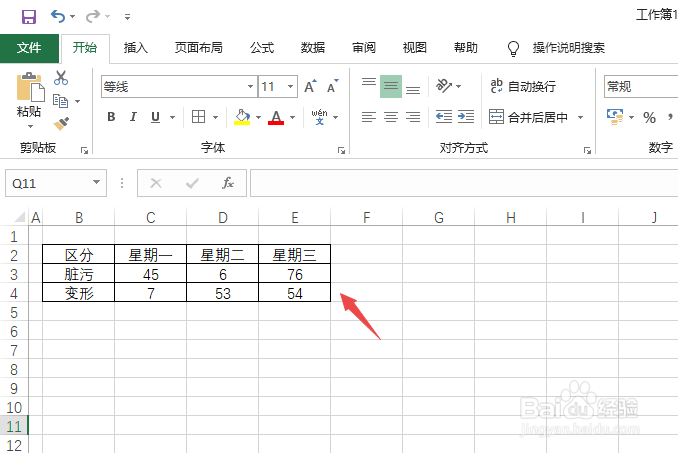
Task: Switch to the 开始 tab
Action: 85,48
